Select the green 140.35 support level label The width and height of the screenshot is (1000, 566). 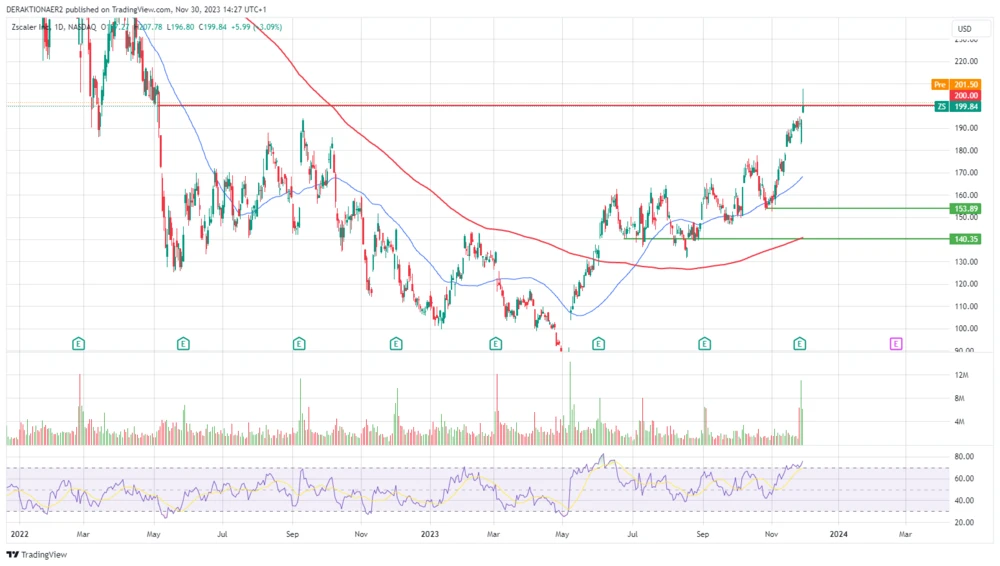[x=966, y=239]
